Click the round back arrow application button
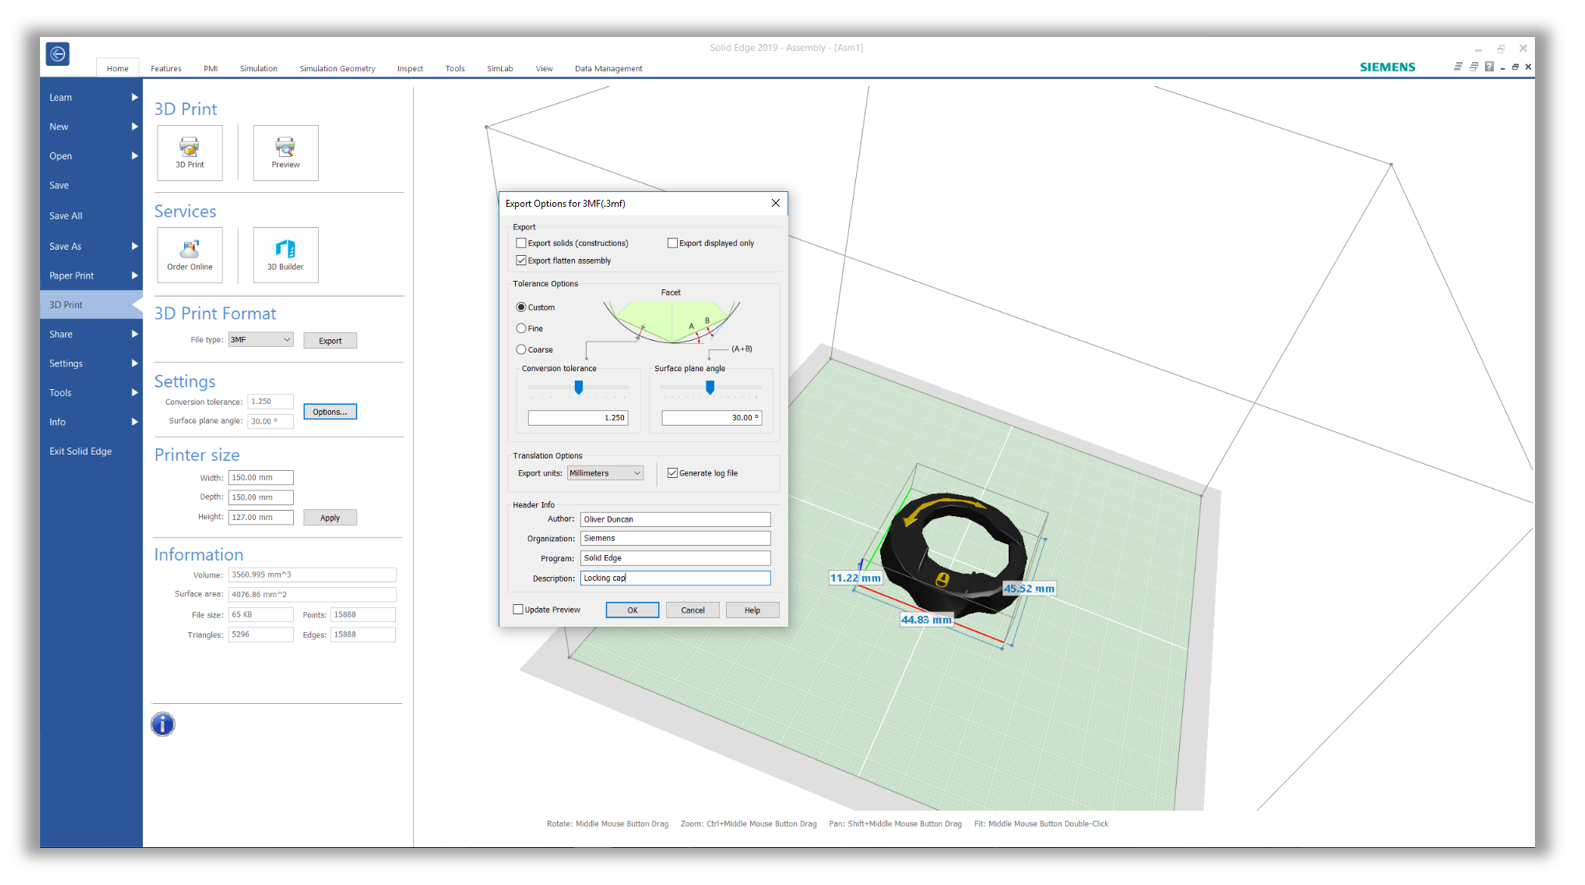1585x885 pixels. (x=58, y=54)
